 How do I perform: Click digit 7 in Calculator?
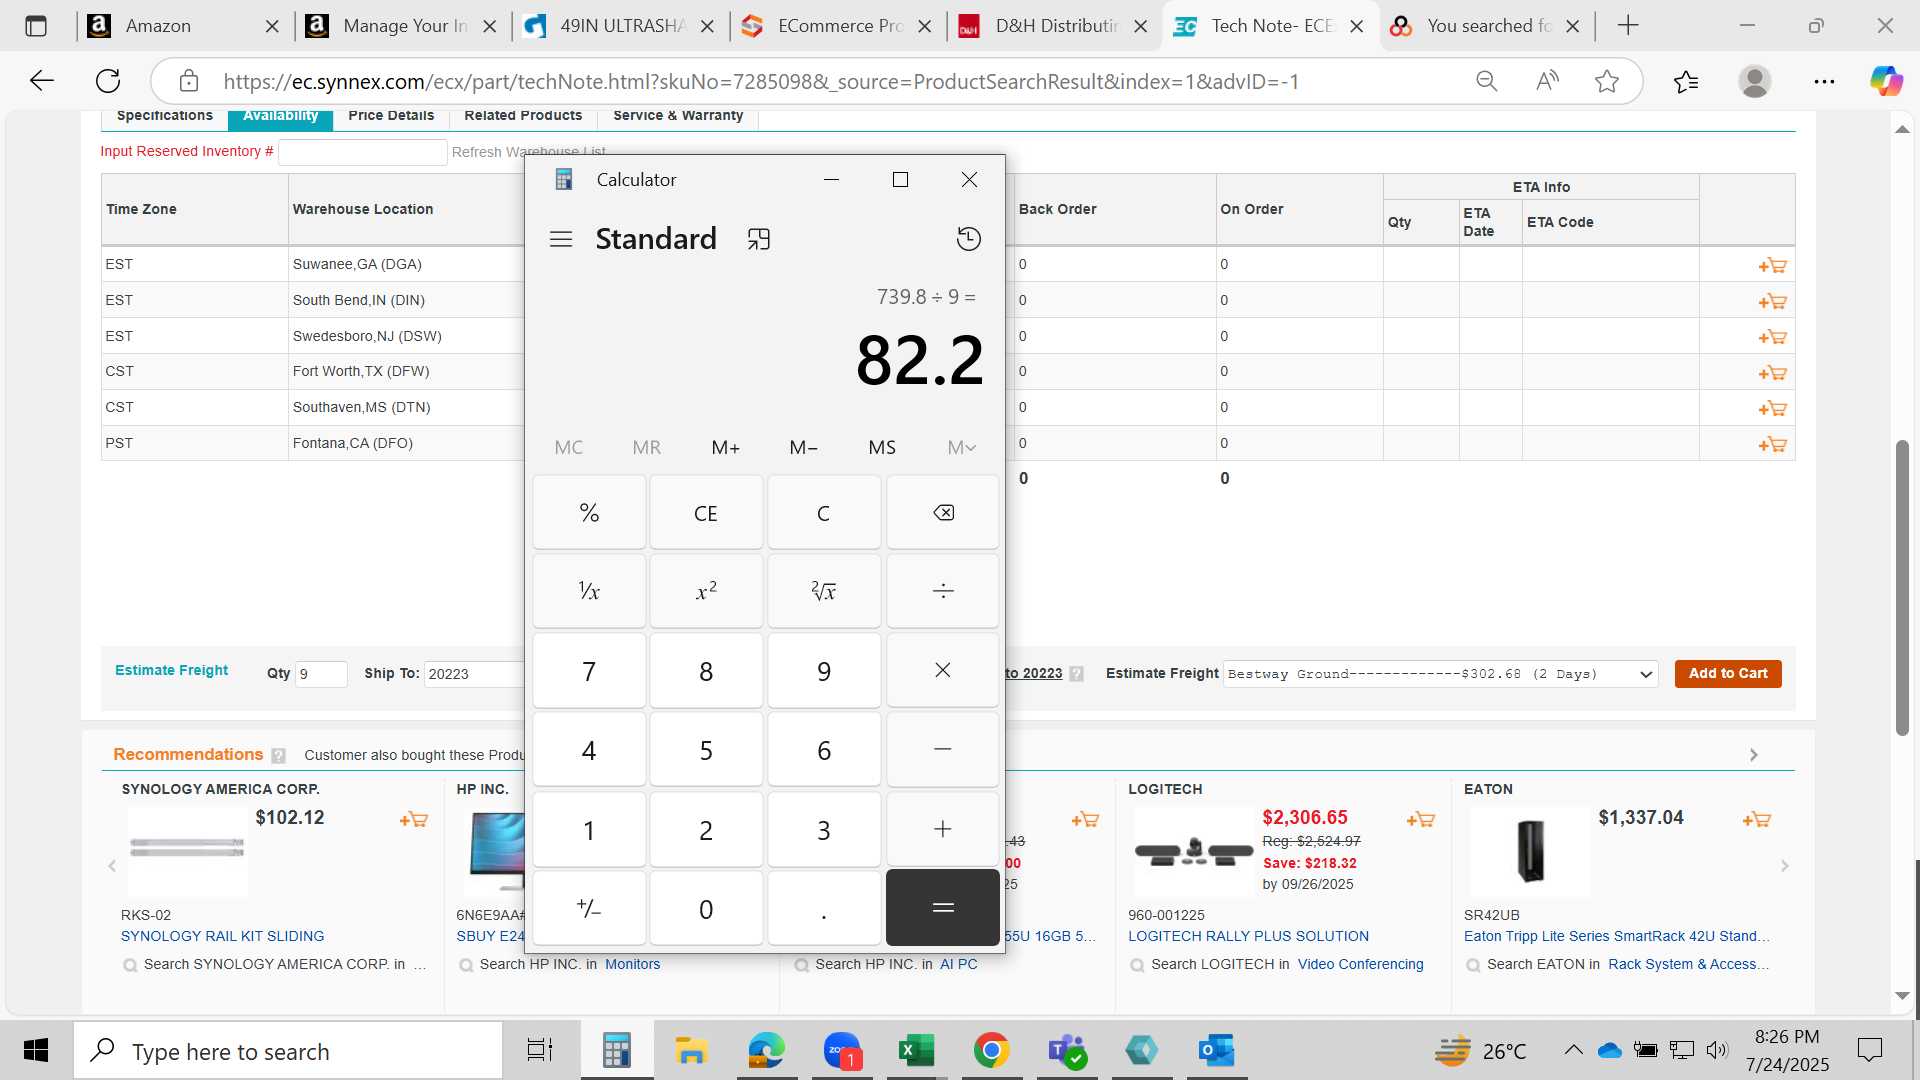589,671
